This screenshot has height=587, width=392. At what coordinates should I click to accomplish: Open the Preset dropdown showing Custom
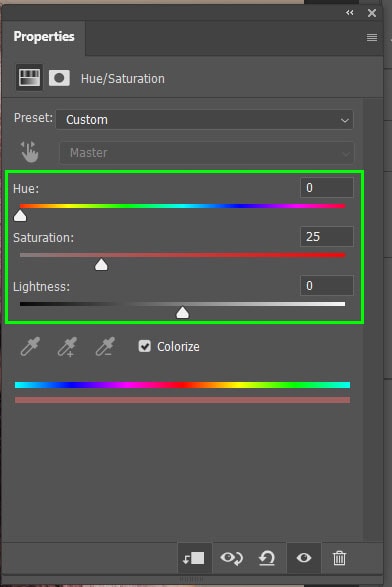tap(204, 119)
